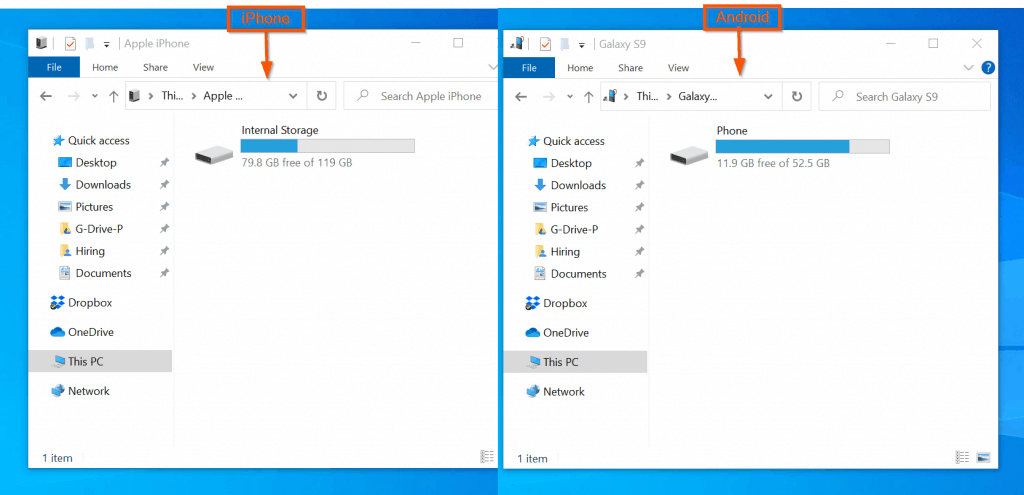Refresh the Galaxy S9 window
1024x495 pixels.
tap(797, 97)
